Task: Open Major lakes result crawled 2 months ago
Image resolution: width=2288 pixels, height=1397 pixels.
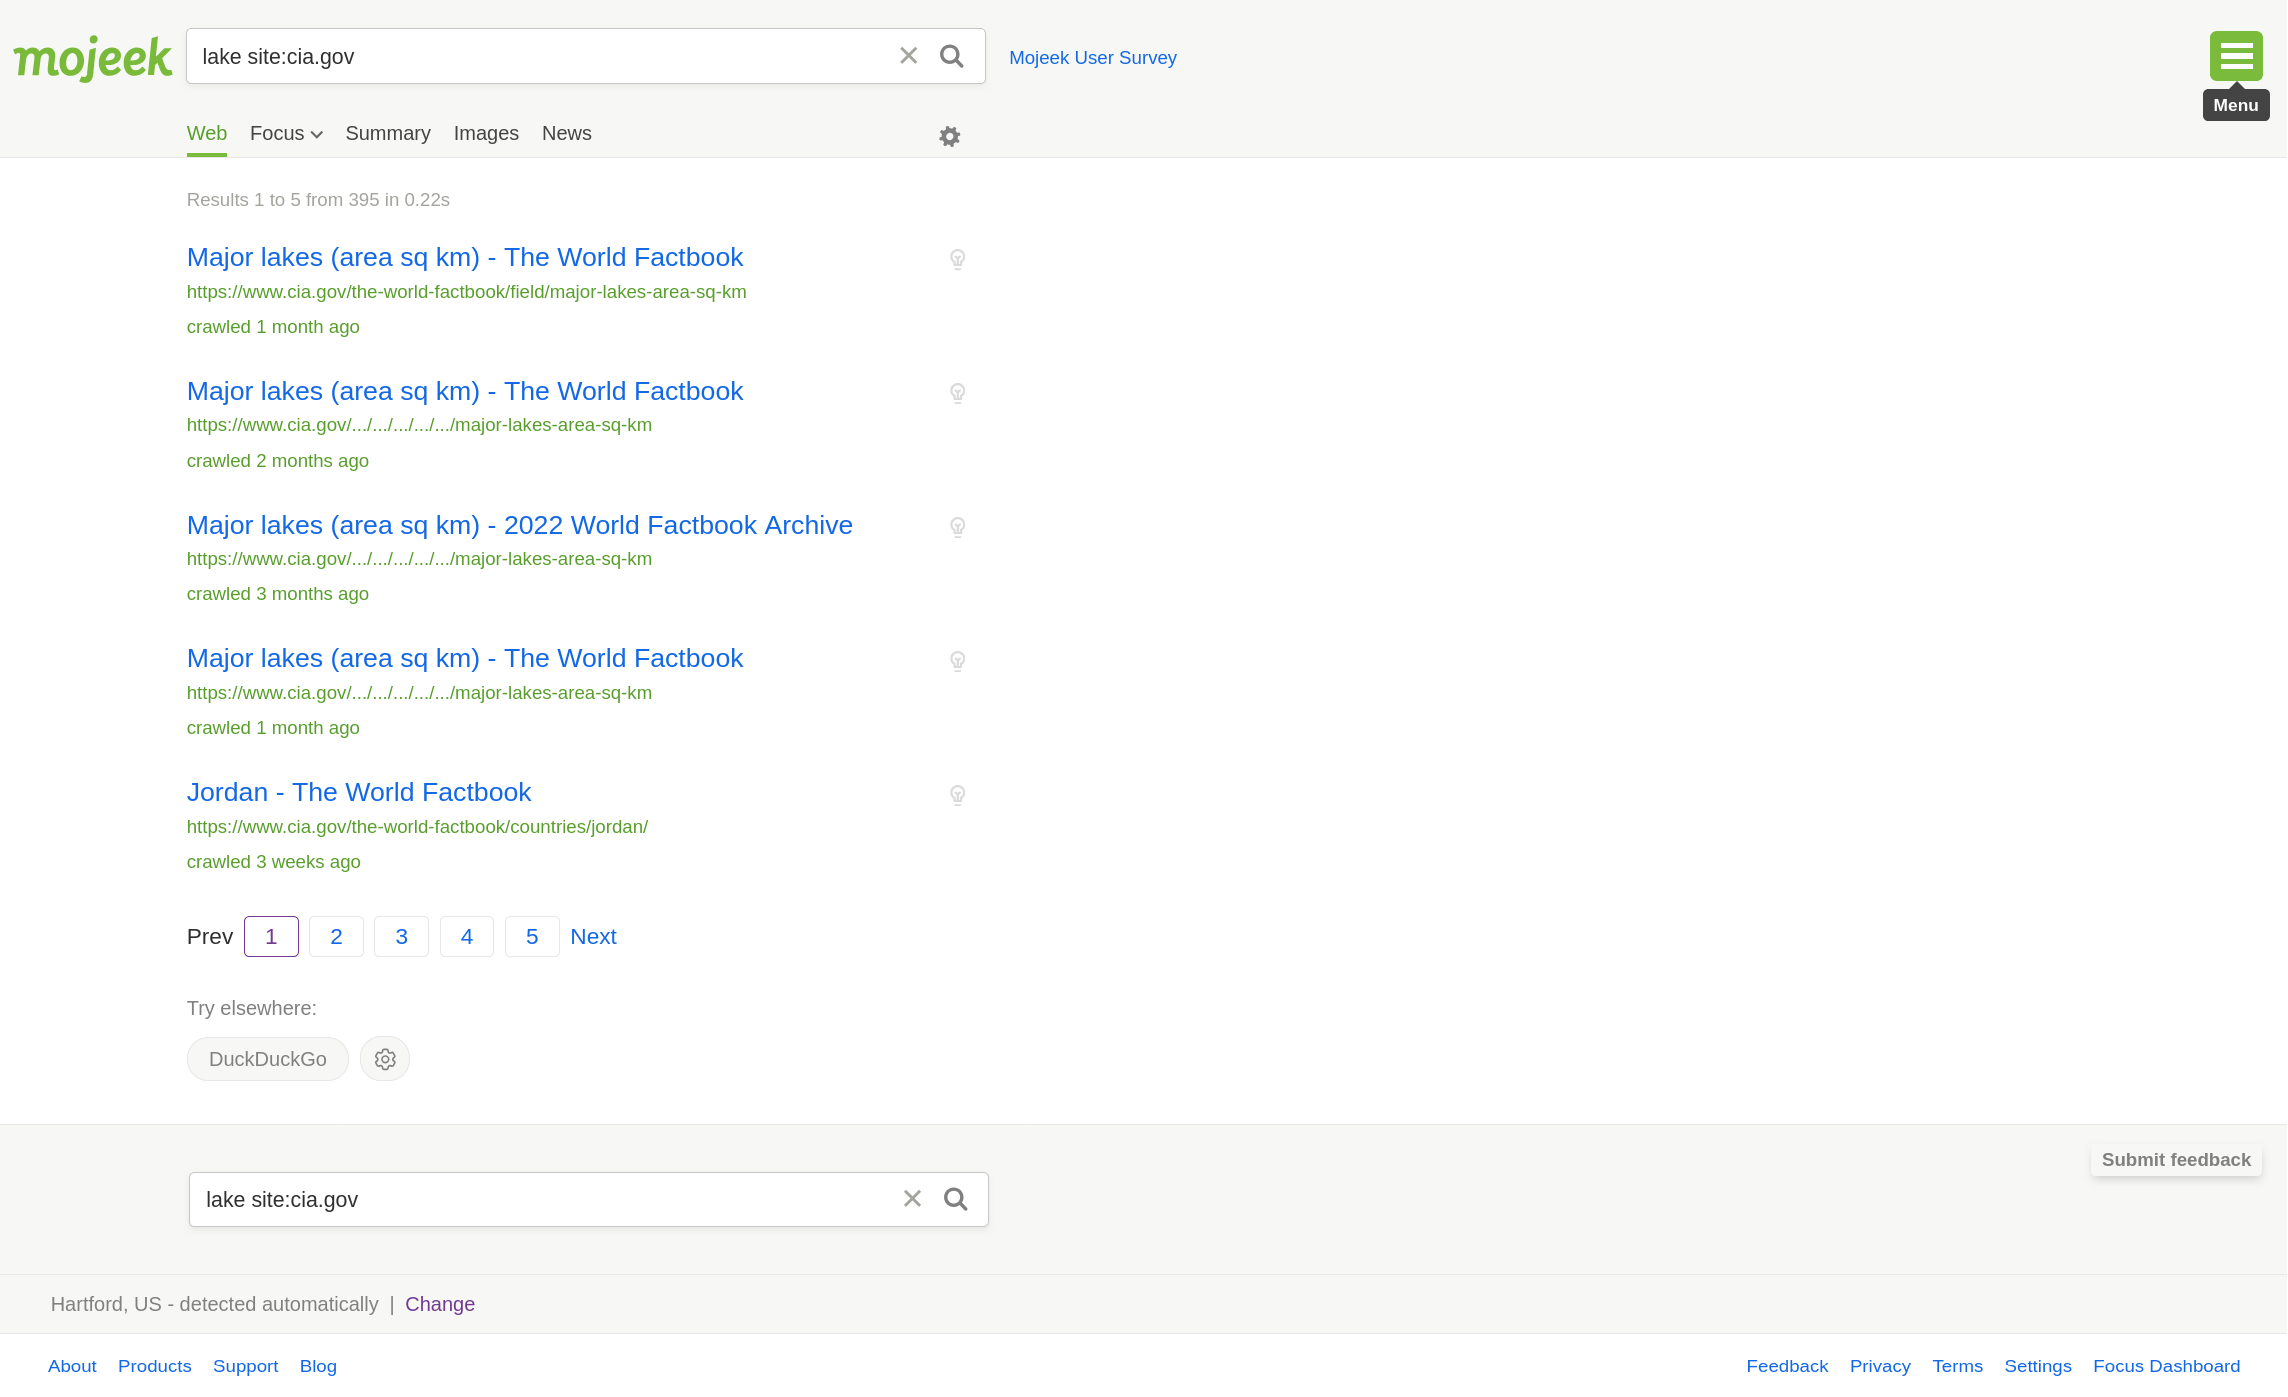Action: pos(465,391)
